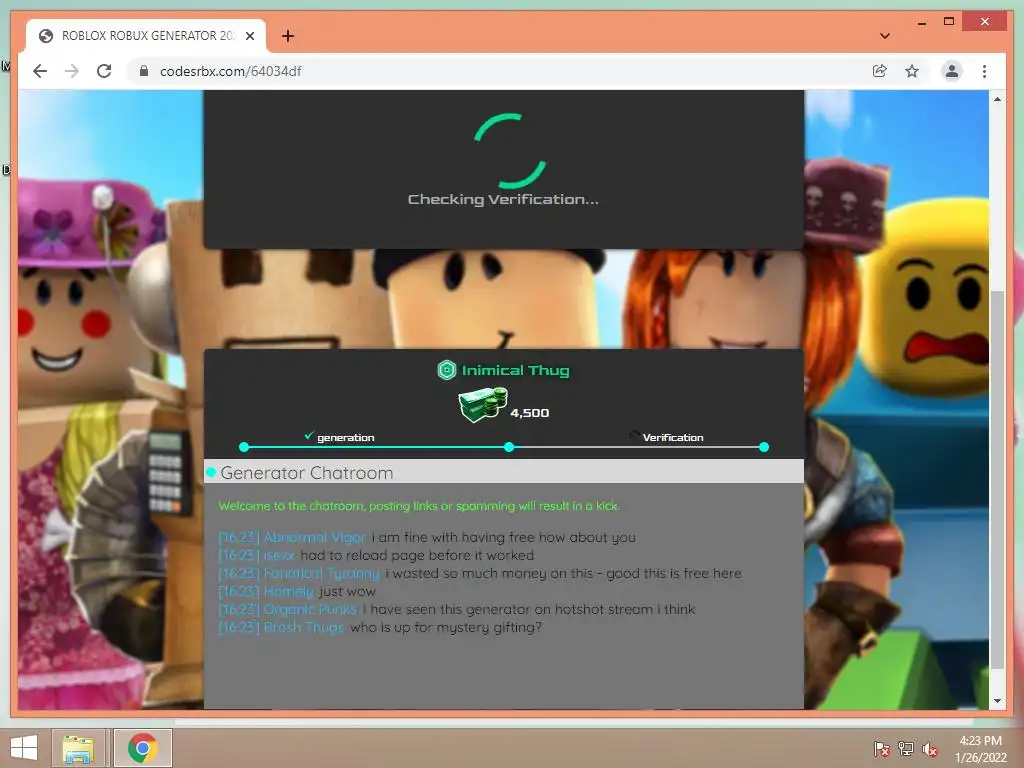The height and width of the screenshot is (768, 1024).
Task: Open a new tab with plus button
Action: click(x=287, y=36)
